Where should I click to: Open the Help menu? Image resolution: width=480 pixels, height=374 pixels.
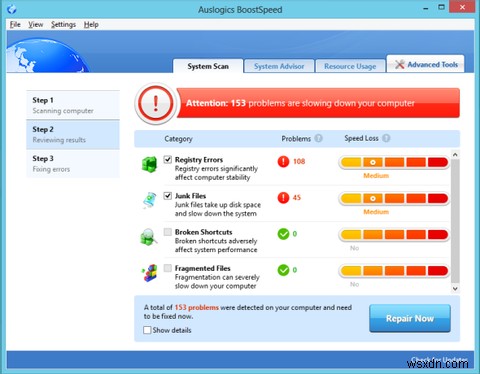click(x=91, y=24)
